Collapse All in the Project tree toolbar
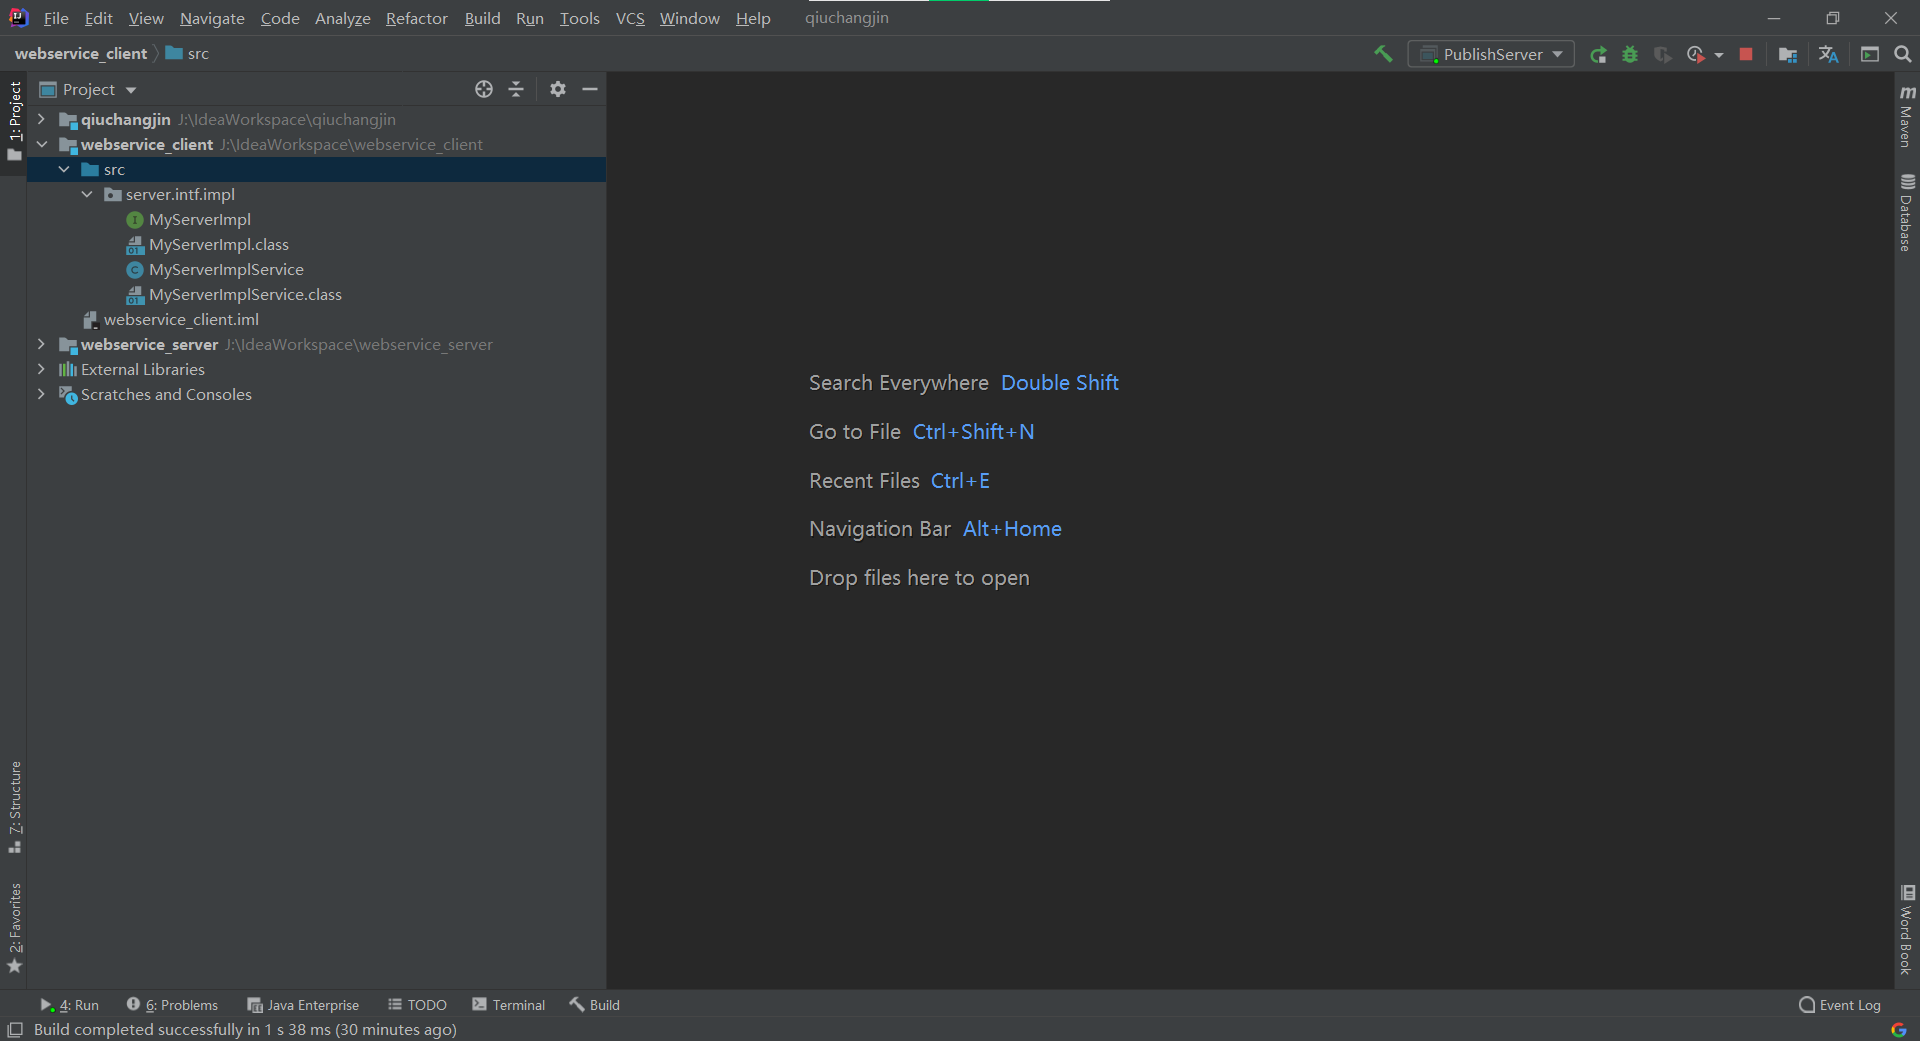Viewport: 1920px width, 1041px height. click(x=515, y=89)
